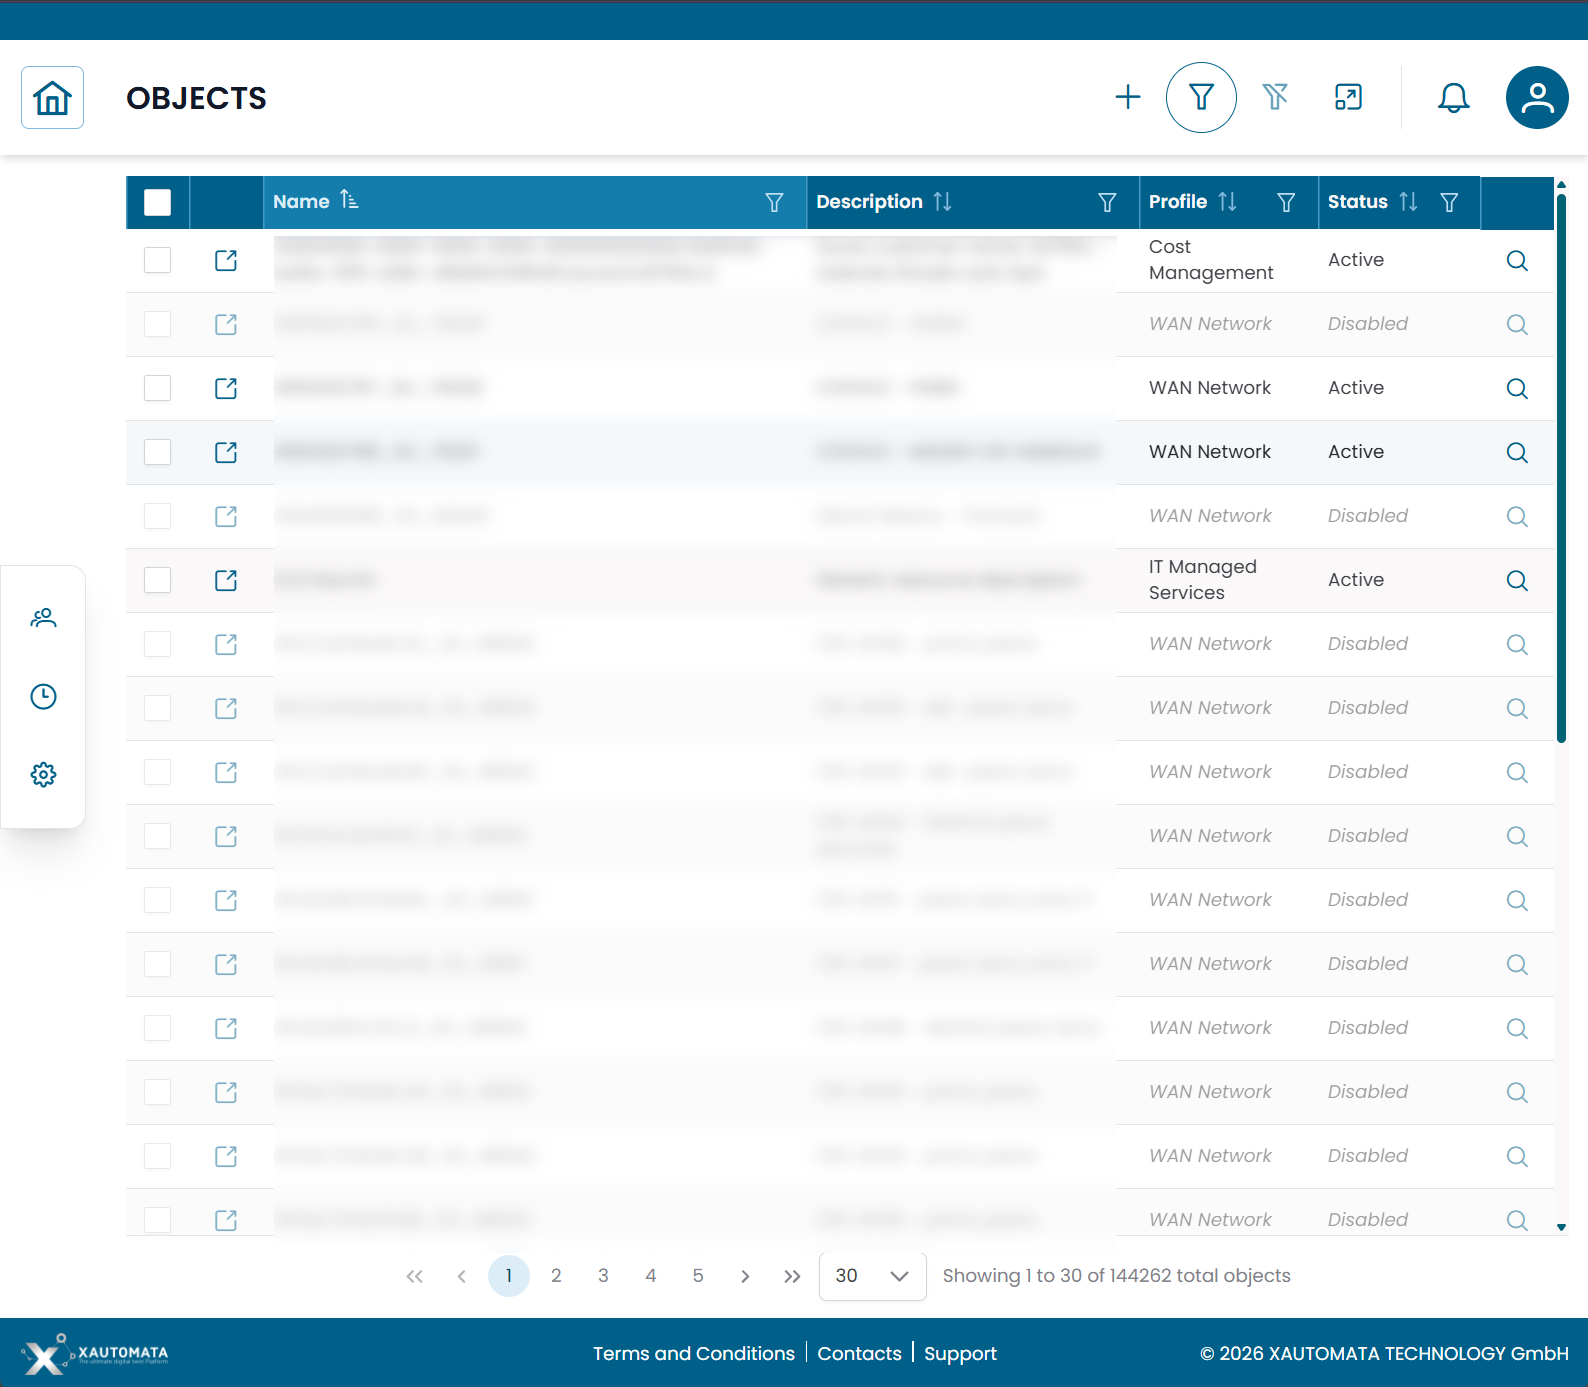The height and width of the screenshot is (1387, 1588).
Task: Inspect IT Managed Services row with magnifier
Action: click(x=1517, y=580)
